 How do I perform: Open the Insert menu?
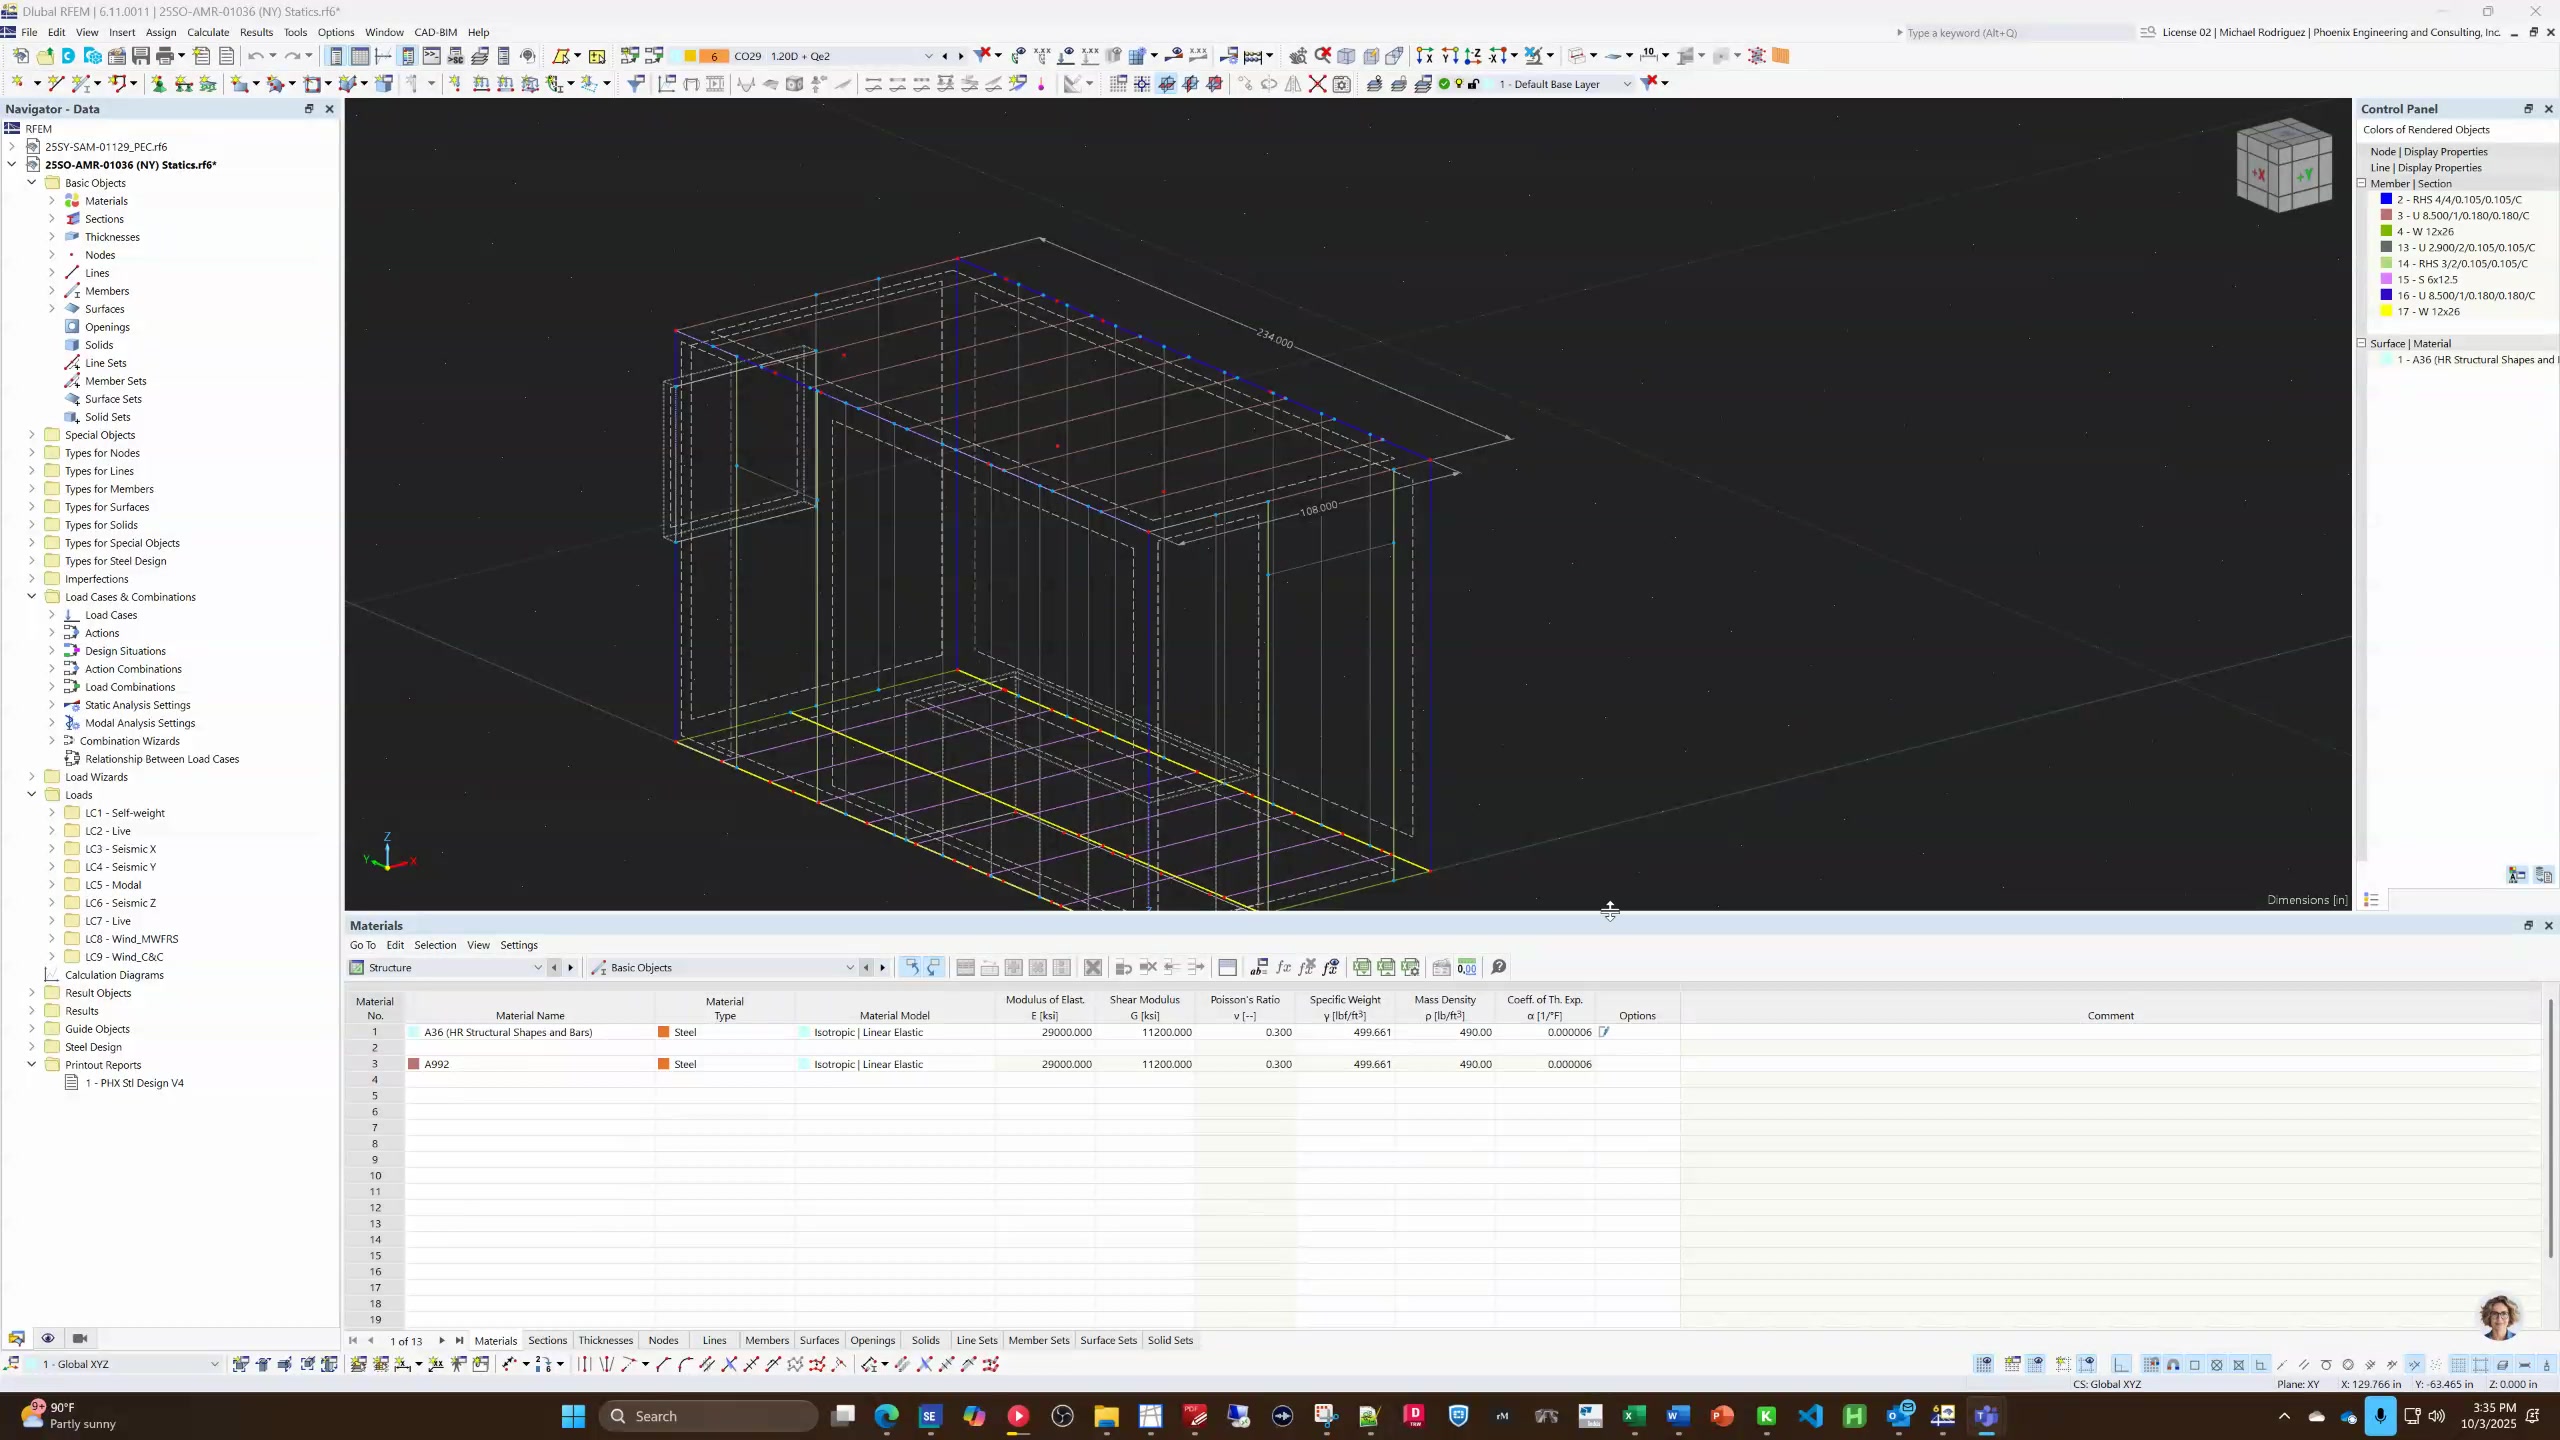pyautogui.click(x=122, y=32)
